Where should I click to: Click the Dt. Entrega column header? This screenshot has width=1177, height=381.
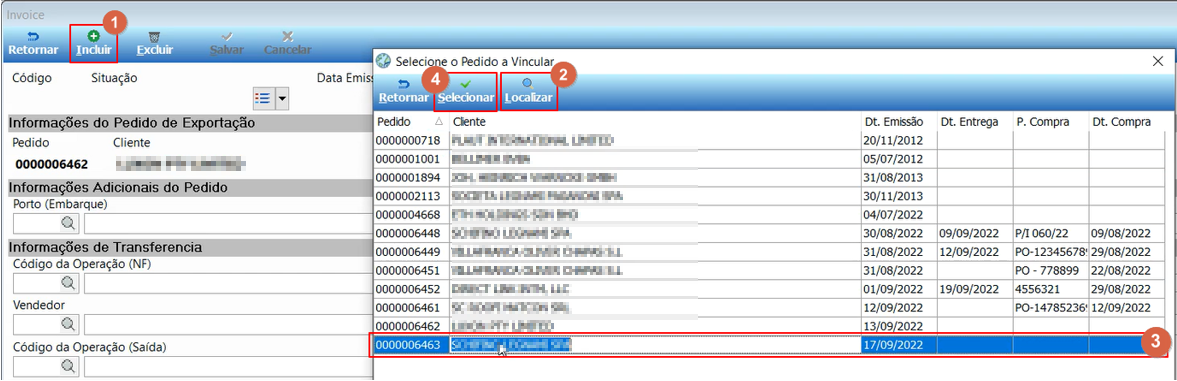click(974, 122)
